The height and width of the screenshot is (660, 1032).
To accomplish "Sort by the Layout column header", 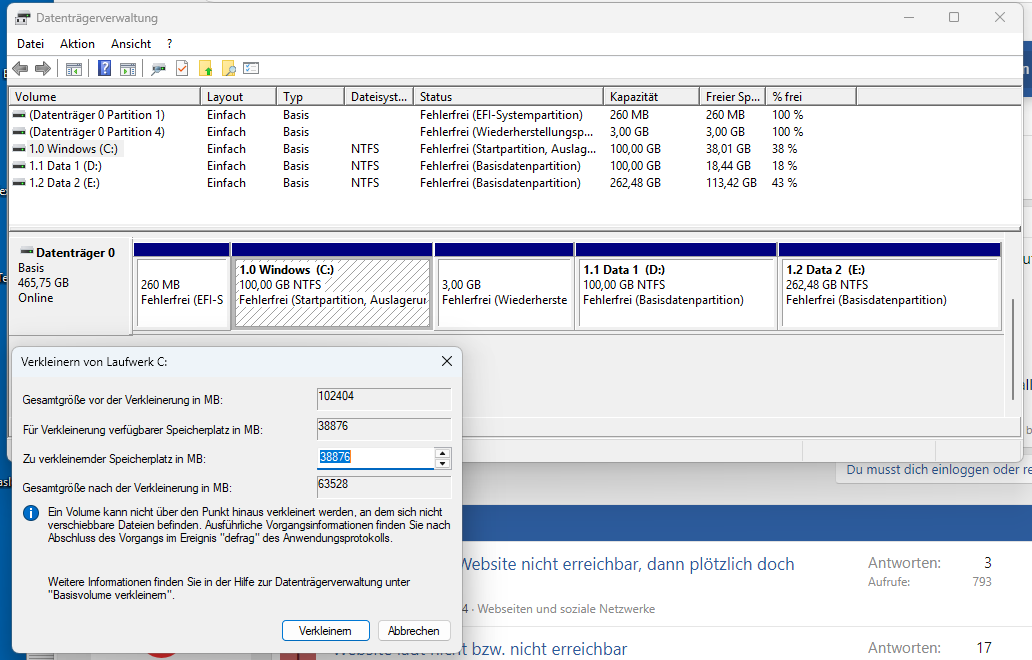I will coord(238,97).
